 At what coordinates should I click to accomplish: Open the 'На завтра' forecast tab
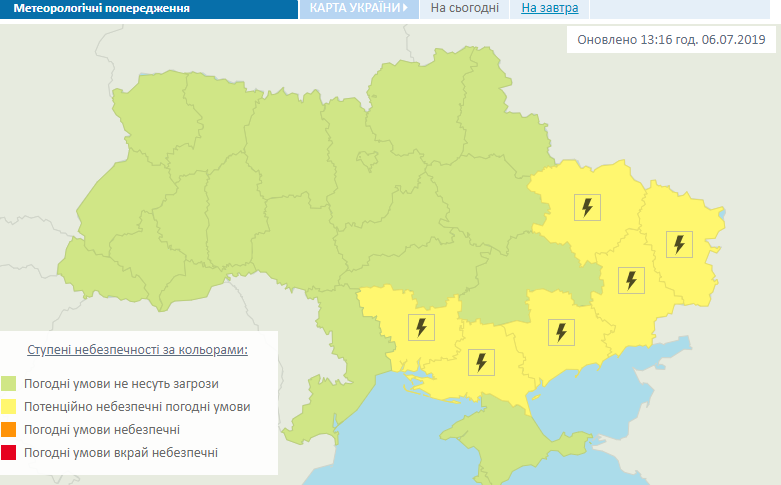550,9
